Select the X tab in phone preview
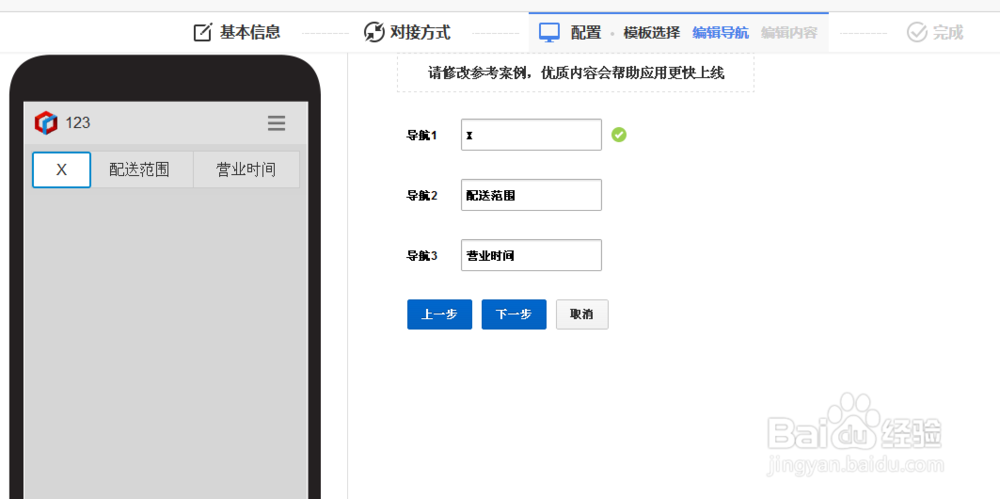Viewport: 1000px width, 499px height. (61, 170)
